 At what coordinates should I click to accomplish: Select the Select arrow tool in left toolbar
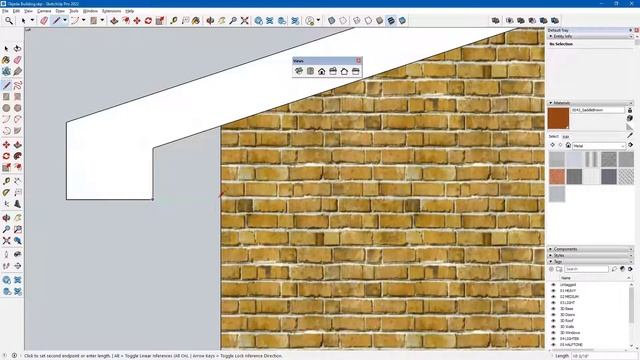(x=6, y=49)
